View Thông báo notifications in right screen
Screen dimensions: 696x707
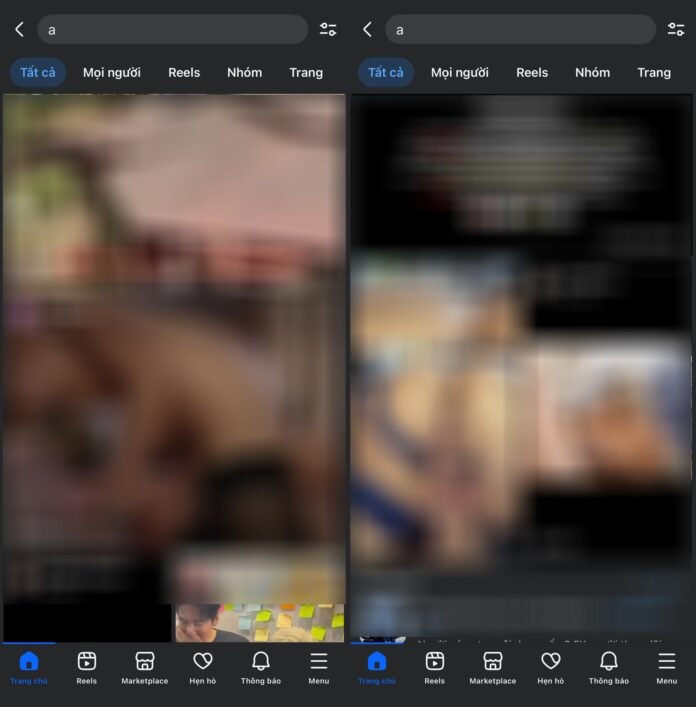[x=609, y=667]
